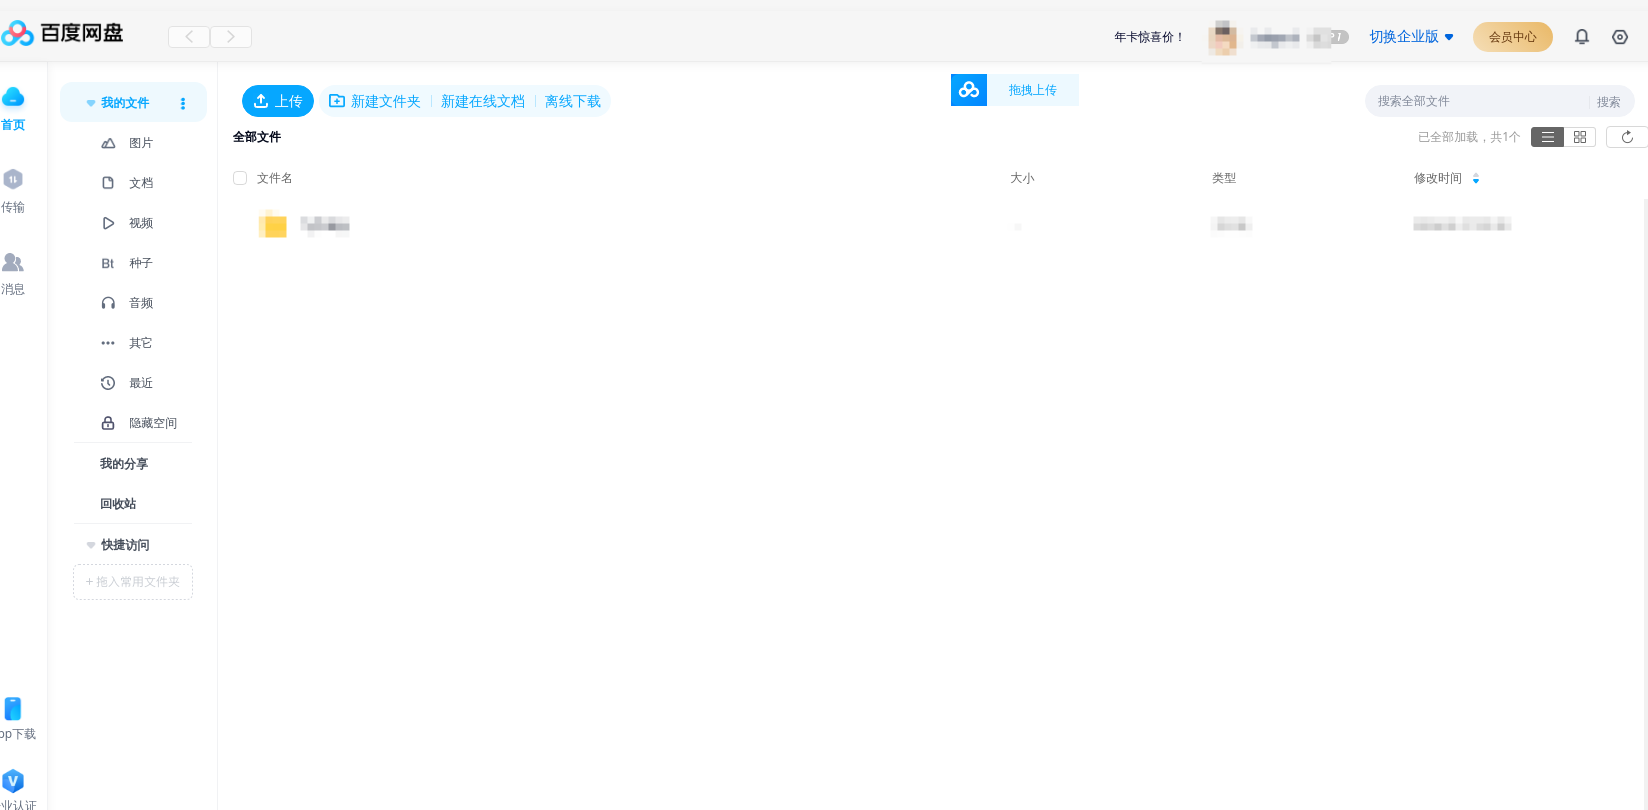The image size is (1648, 810).
Task: Go forward using the right arrow button
Action: click(231, 37)
